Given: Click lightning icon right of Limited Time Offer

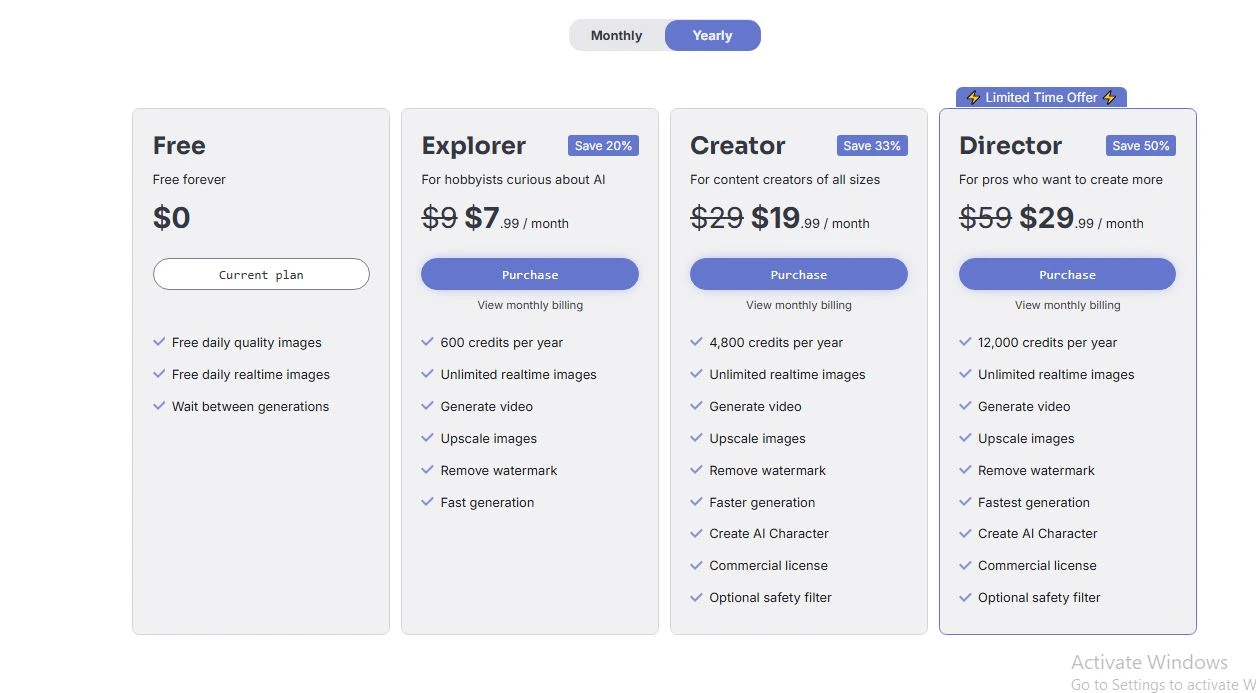Looking at the screenshot, I should click(1110, 97).
